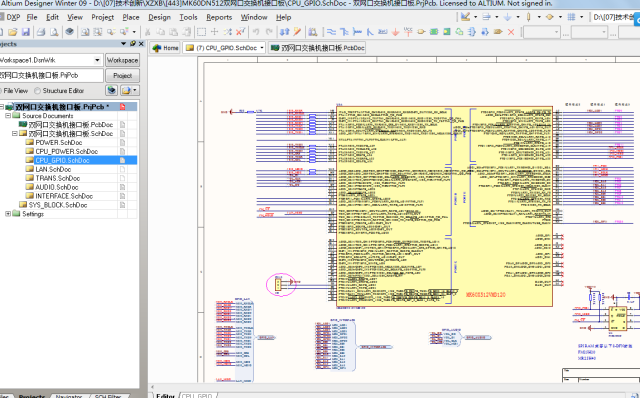The width and height of the screenshot is (640, 398).
Task: Open the File menu
Action: [x=32, y=17]
